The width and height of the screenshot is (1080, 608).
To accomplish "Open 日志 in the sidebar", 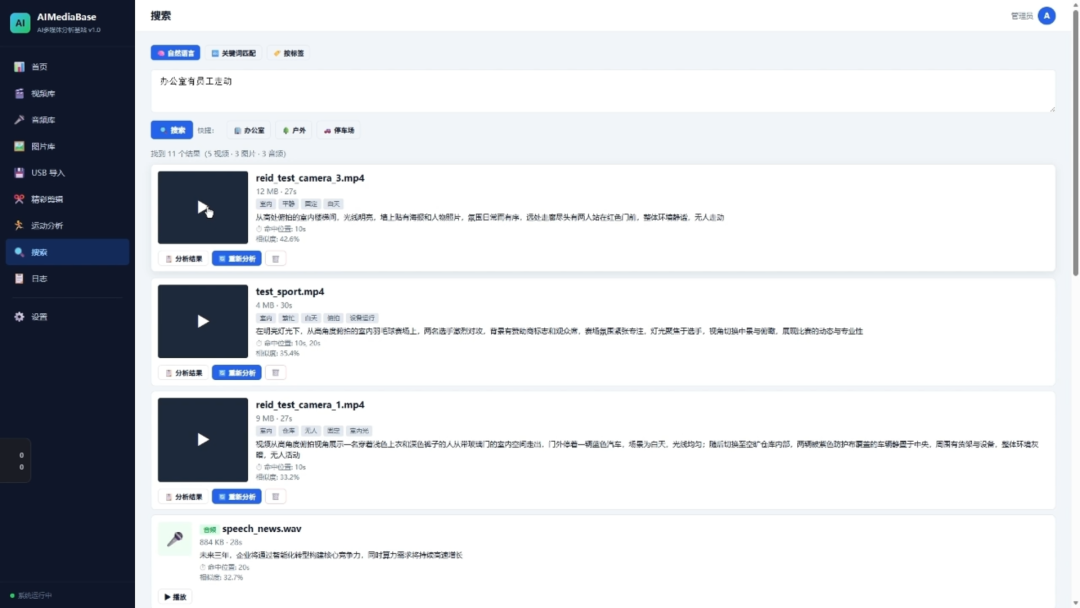I will [x=67, y=279].
